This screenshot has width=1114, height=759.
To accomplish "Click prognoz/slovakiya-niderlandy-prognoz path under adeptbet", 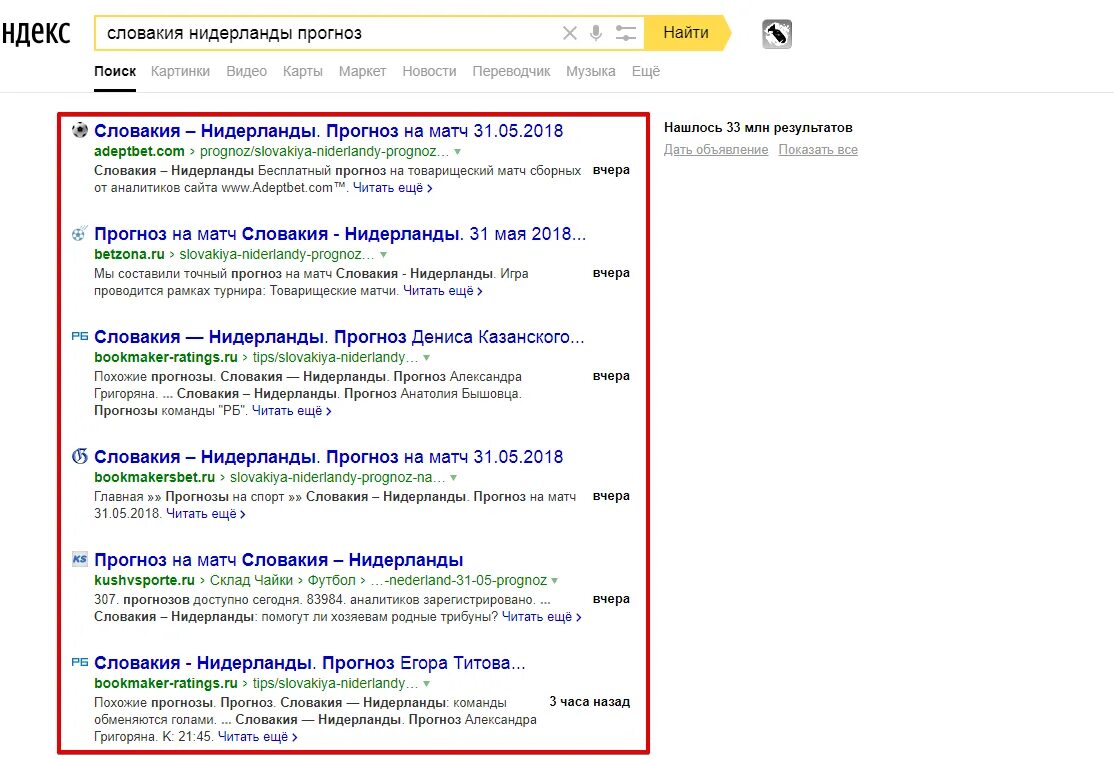I will (324, 151).
